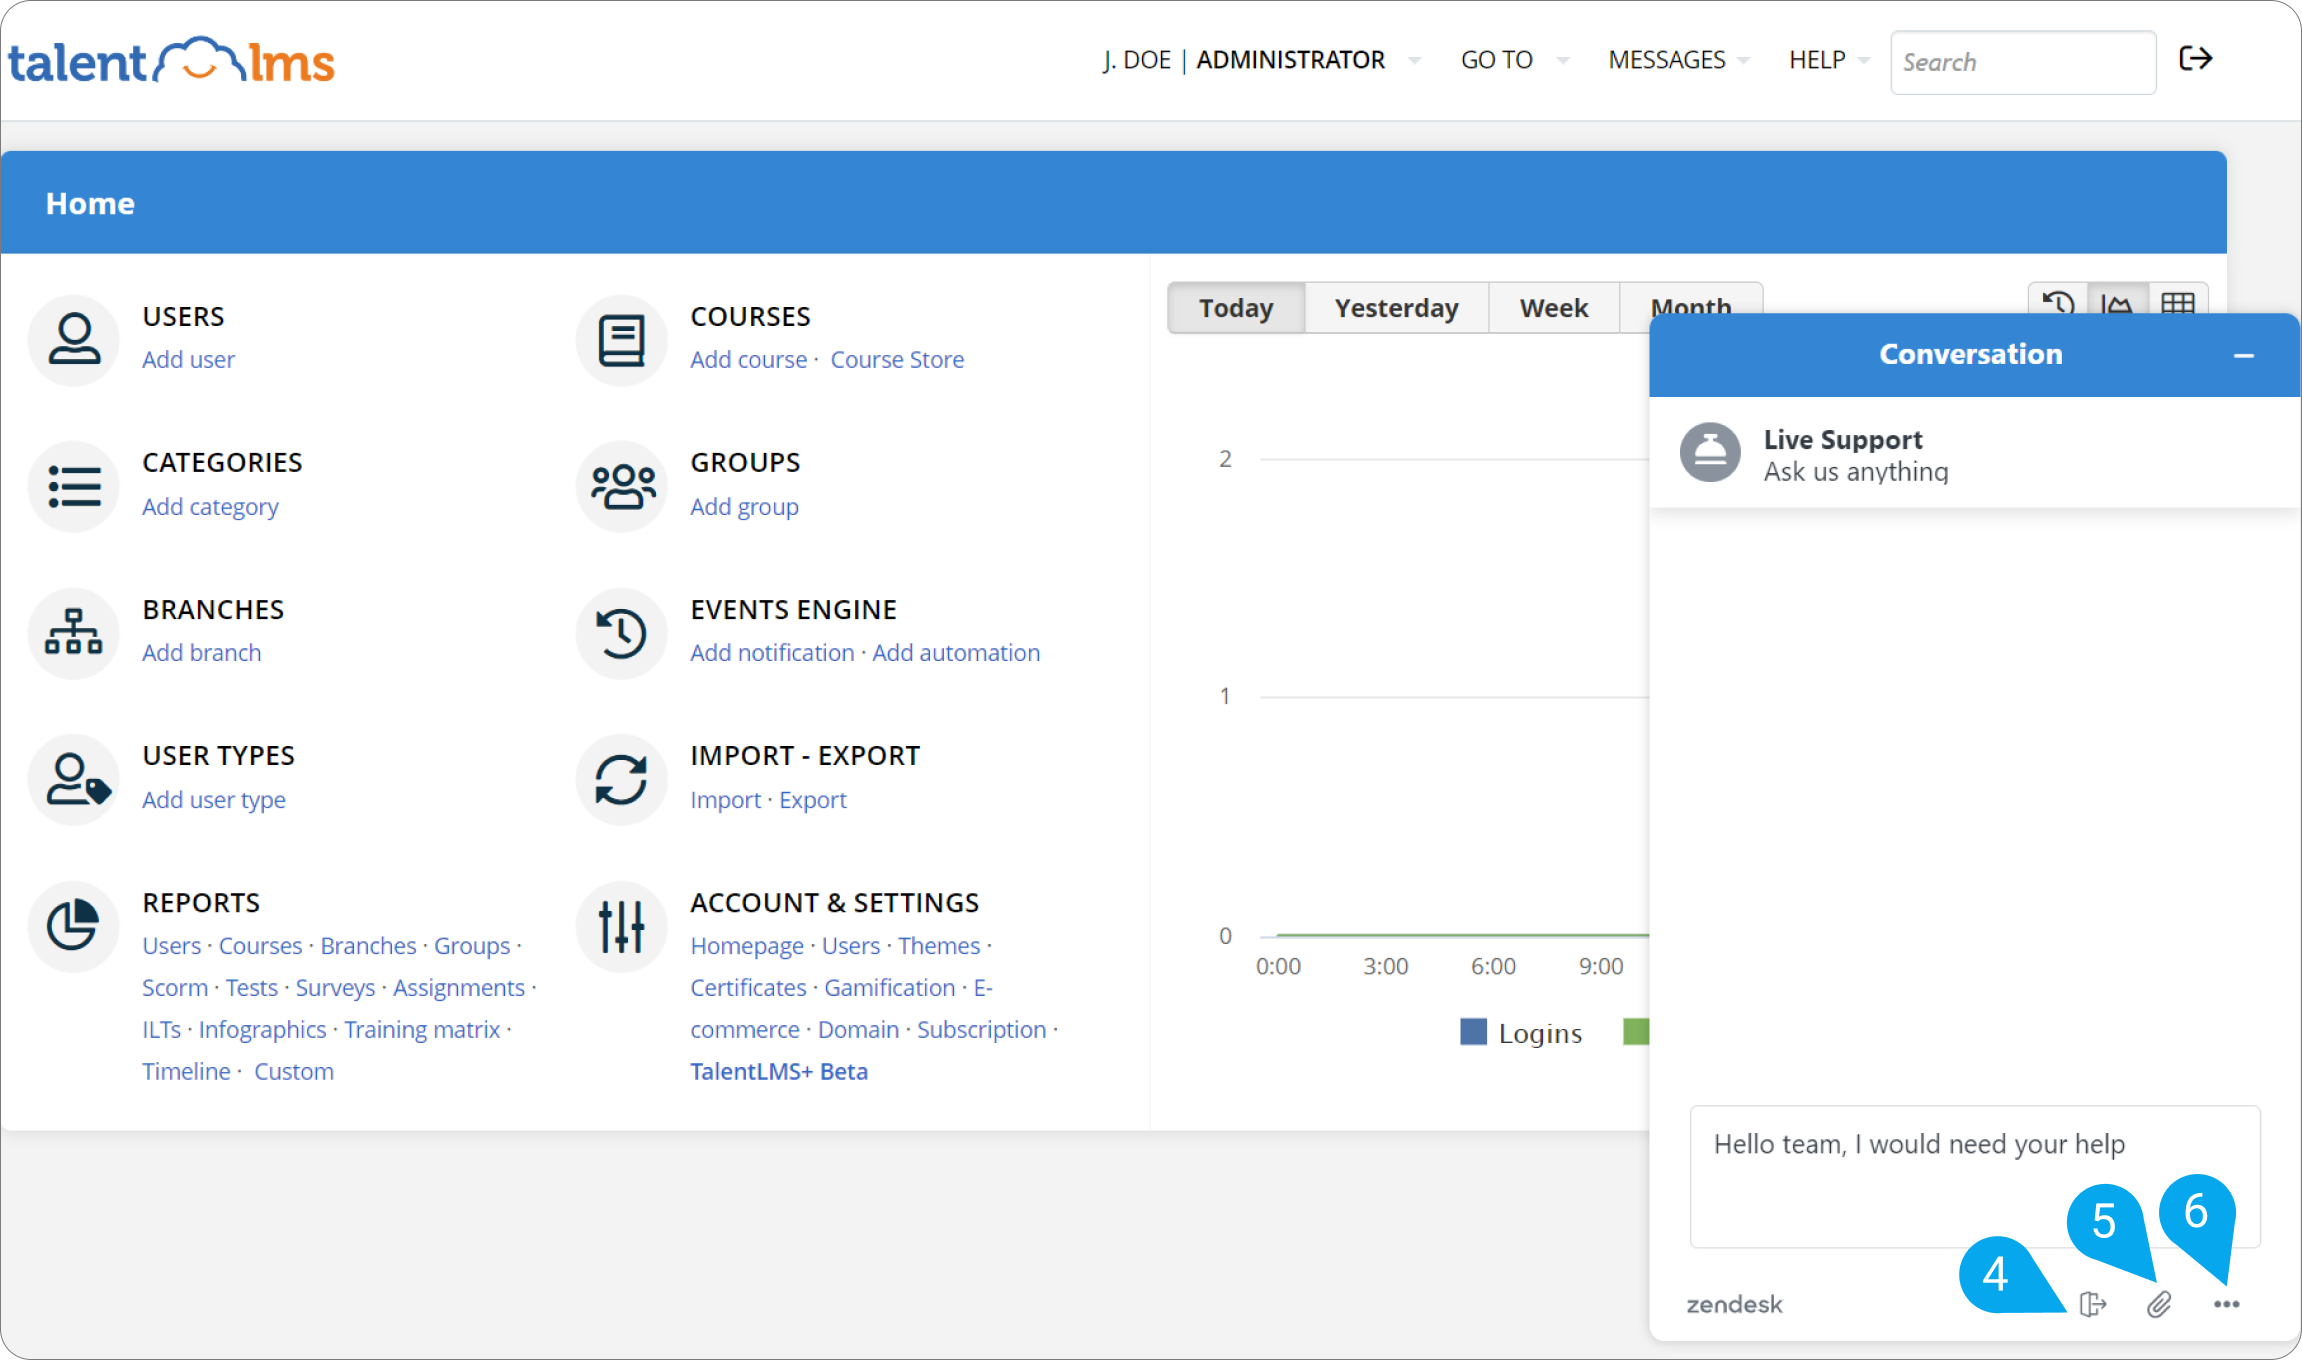Open the Surveys reports link
This screenshot has height=1360, width=2302.
[335, 988]
